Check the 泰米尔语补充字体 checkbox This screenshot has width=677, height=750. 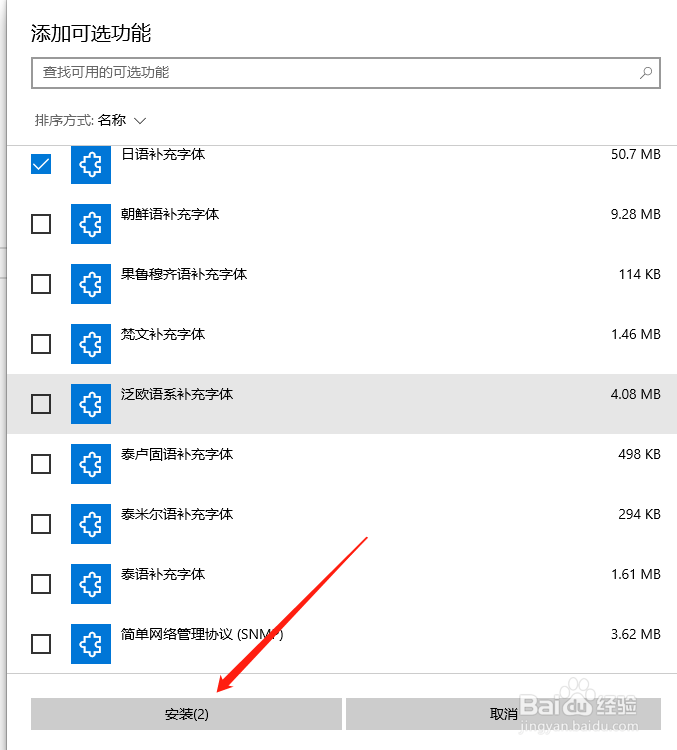pos(41,524)
